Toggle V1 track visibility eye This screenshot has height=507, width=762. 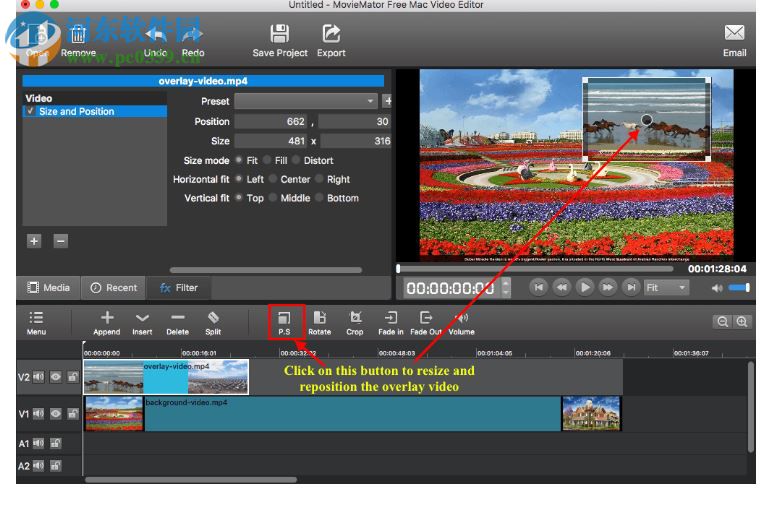pos(56,414)
